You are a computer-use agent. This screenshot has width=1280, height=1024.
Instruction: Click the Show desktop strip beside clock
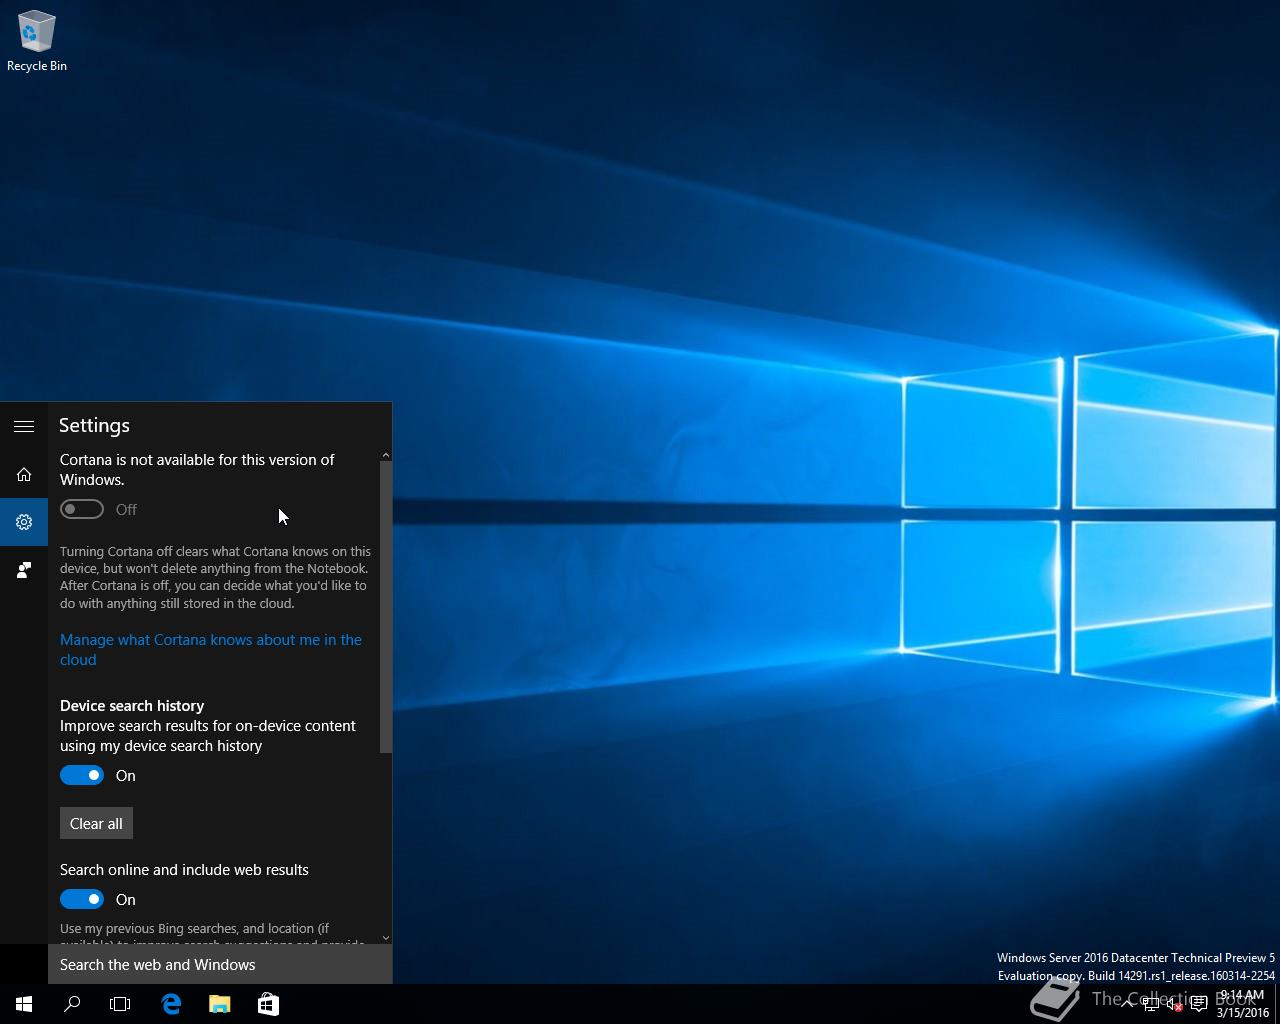[1277, 1004]
